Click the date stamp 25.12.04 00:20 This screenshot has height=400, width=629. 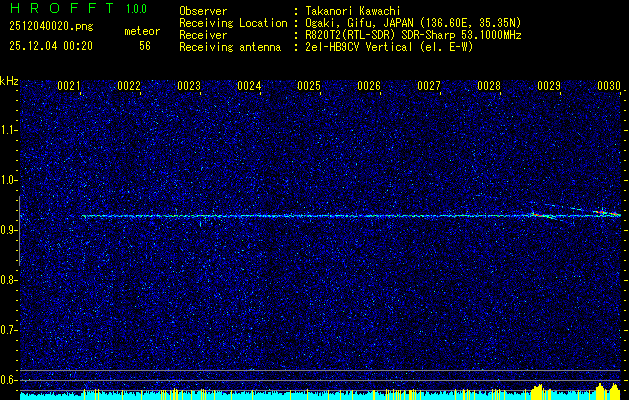(x=51, y=46)
